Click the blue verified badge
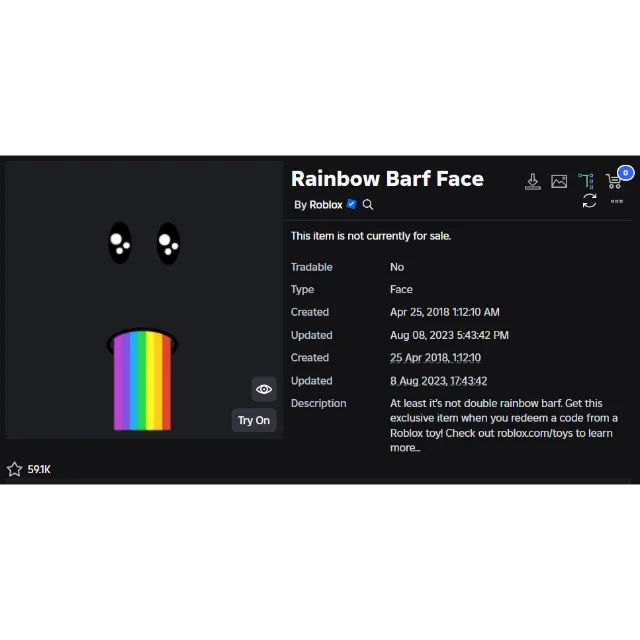 click(351, 204)
